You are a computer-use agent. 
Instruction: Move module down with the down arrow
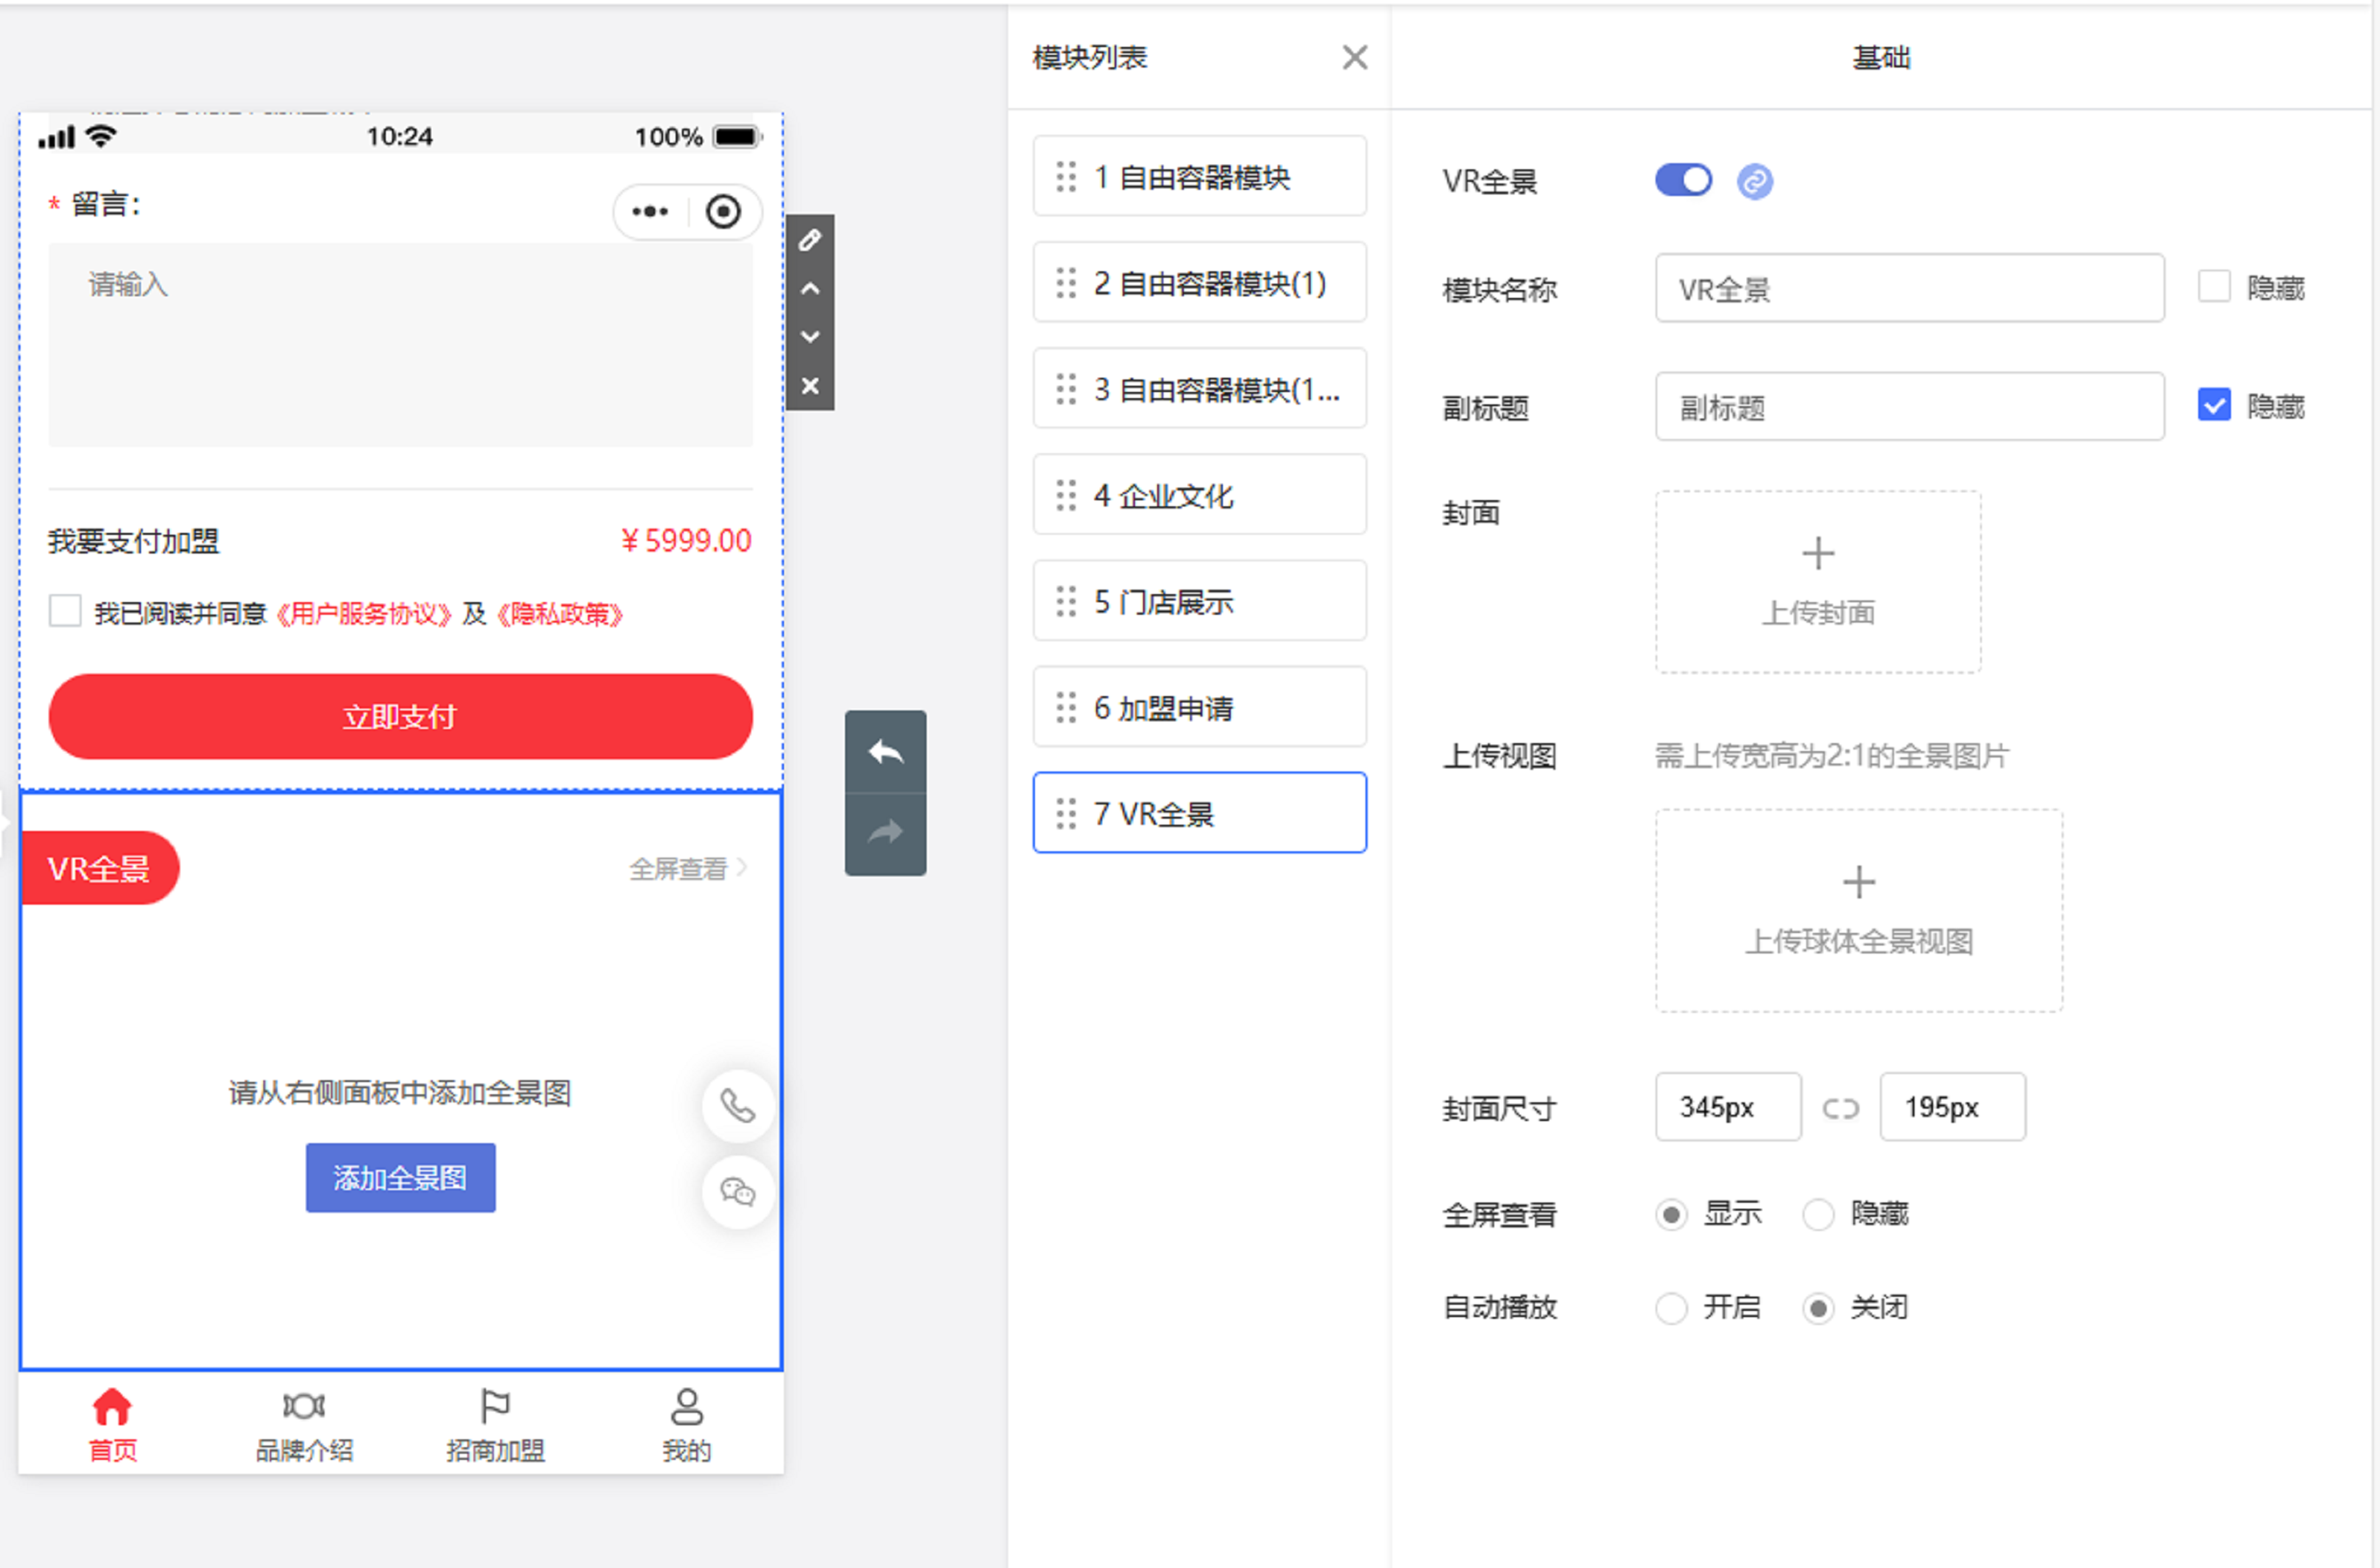[x=810, y=337]
